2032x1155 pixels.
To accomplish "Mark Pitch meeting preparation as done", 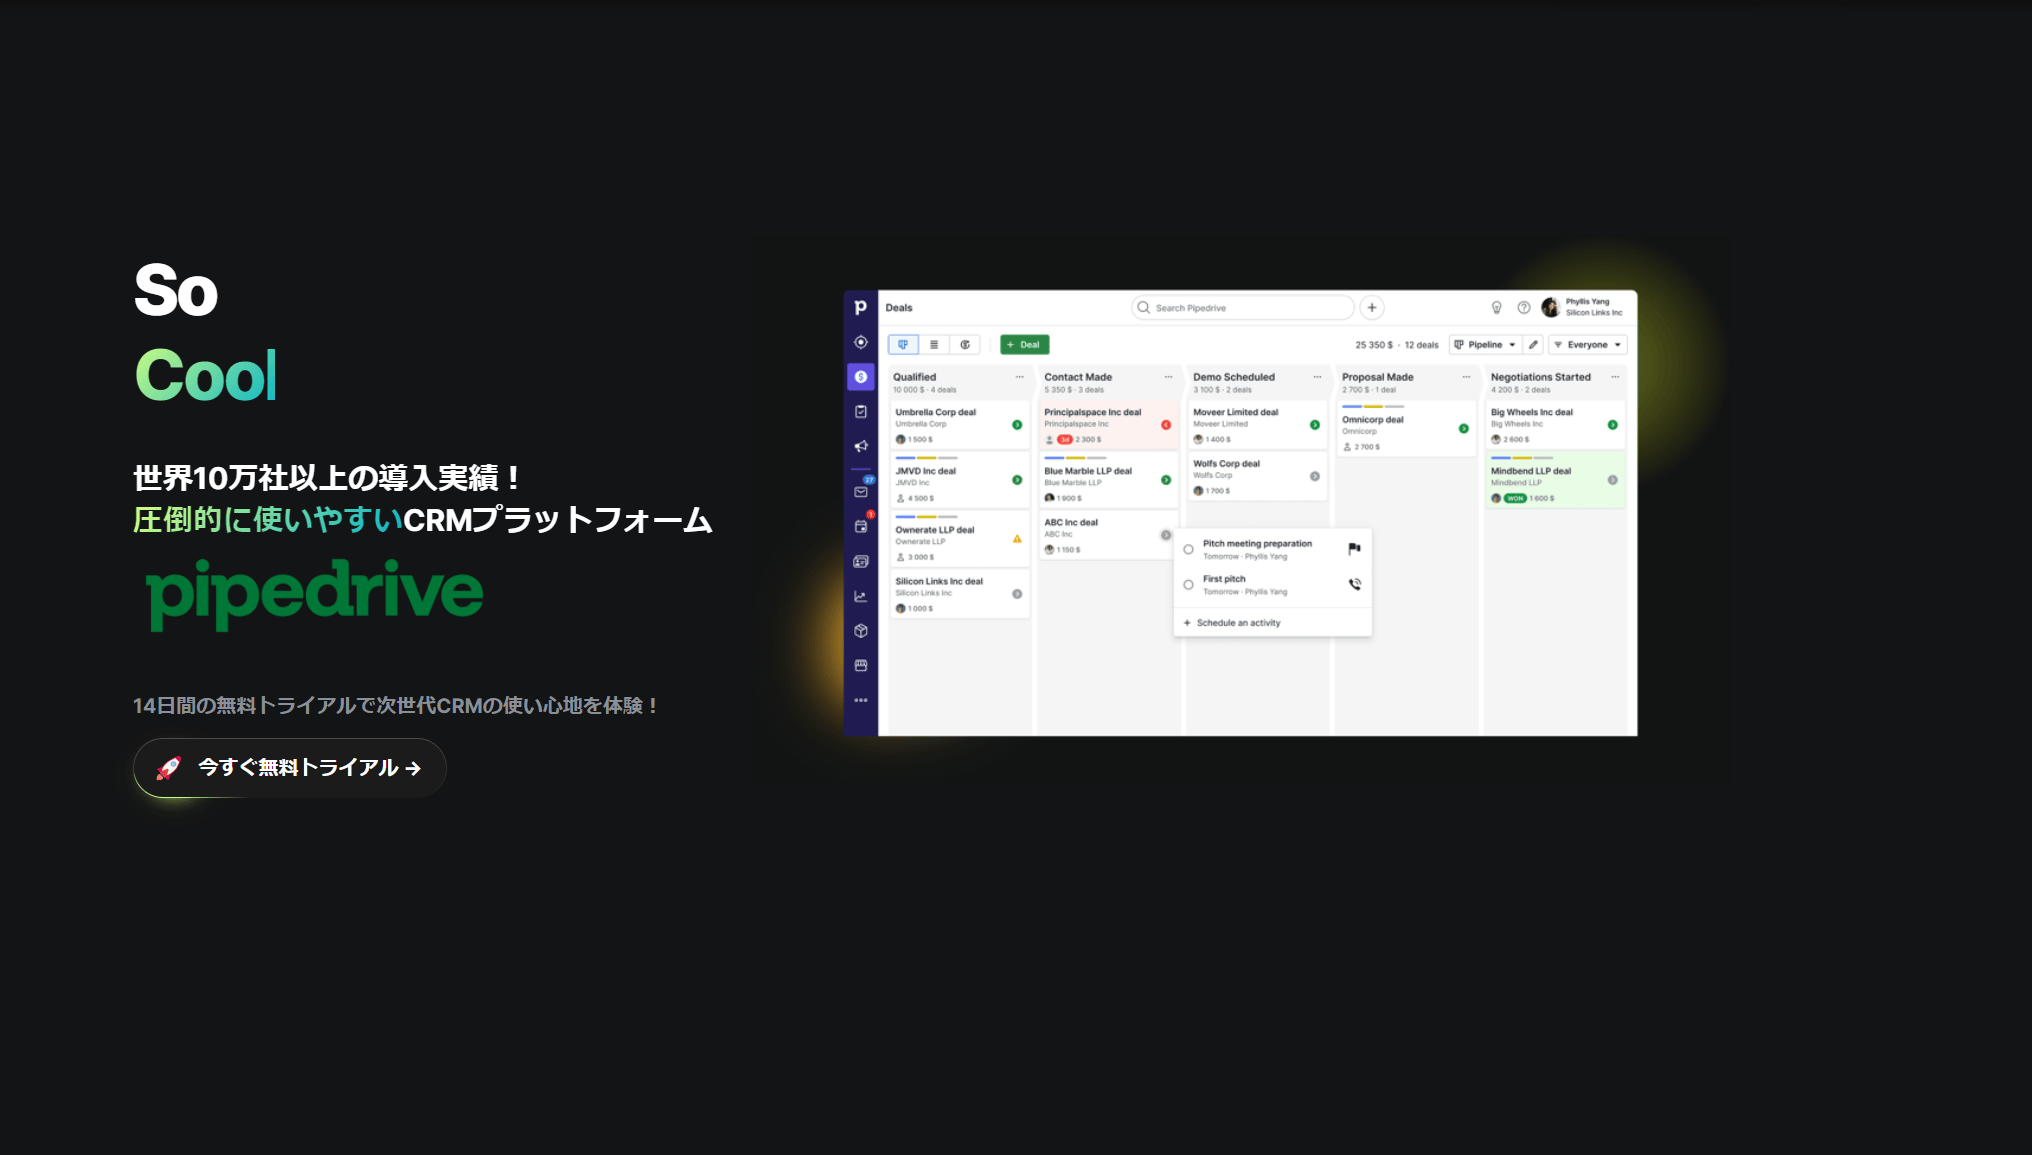I will [x=1188, y=549].
